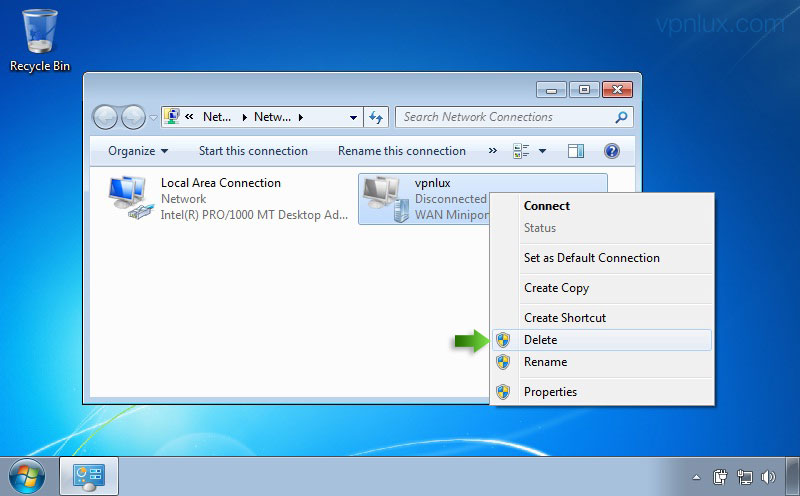The image size is (800, 496).
Task: Choose Create Copy in context menu
Action: click(x=602, y=288)
